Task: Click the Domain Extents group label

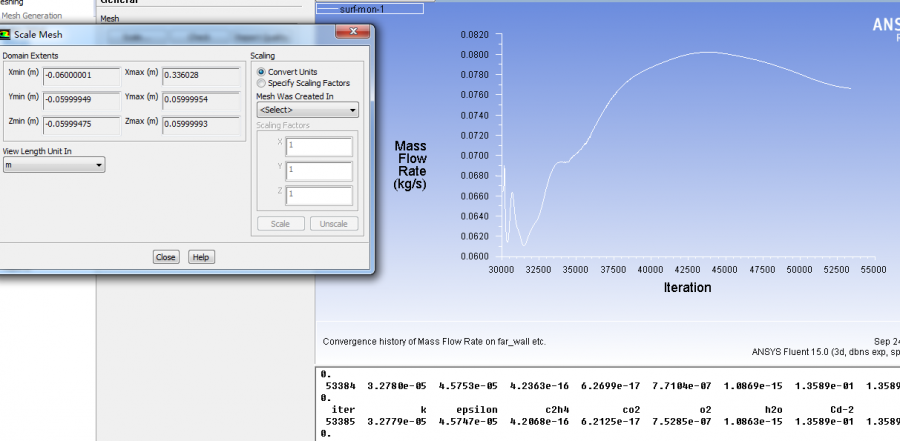Action: coord(30,56)
